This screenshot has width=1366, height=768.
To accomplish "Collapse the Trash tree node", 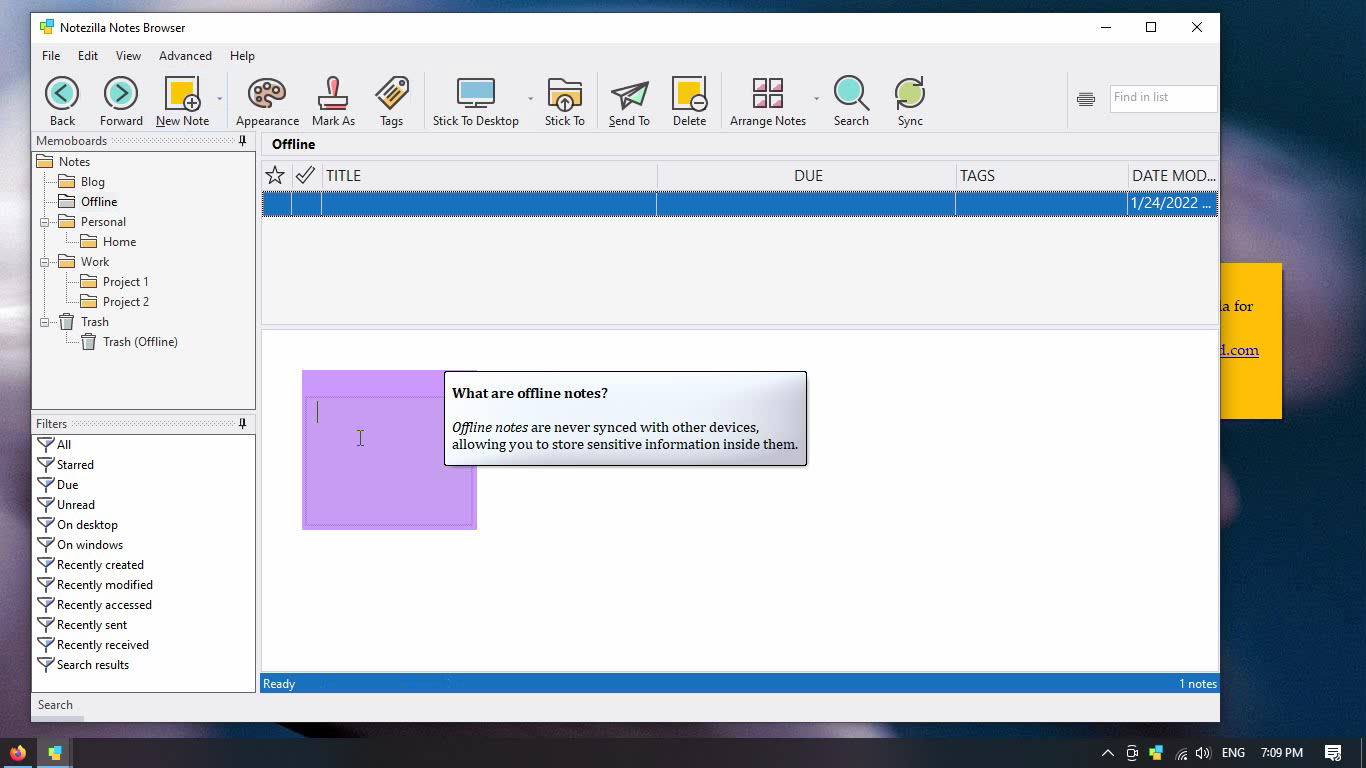I will click(45, 322).
